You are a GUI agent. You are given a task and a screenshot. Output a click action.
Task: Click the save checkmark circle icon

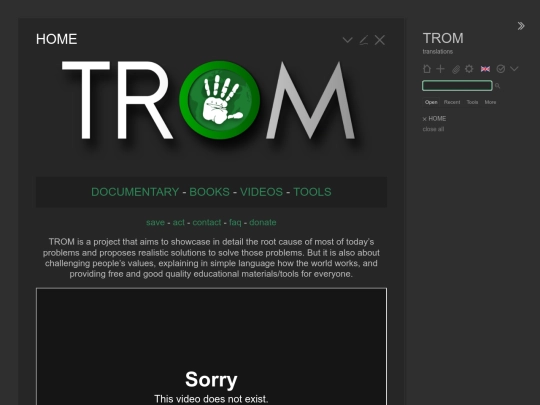tap(500, 69)
